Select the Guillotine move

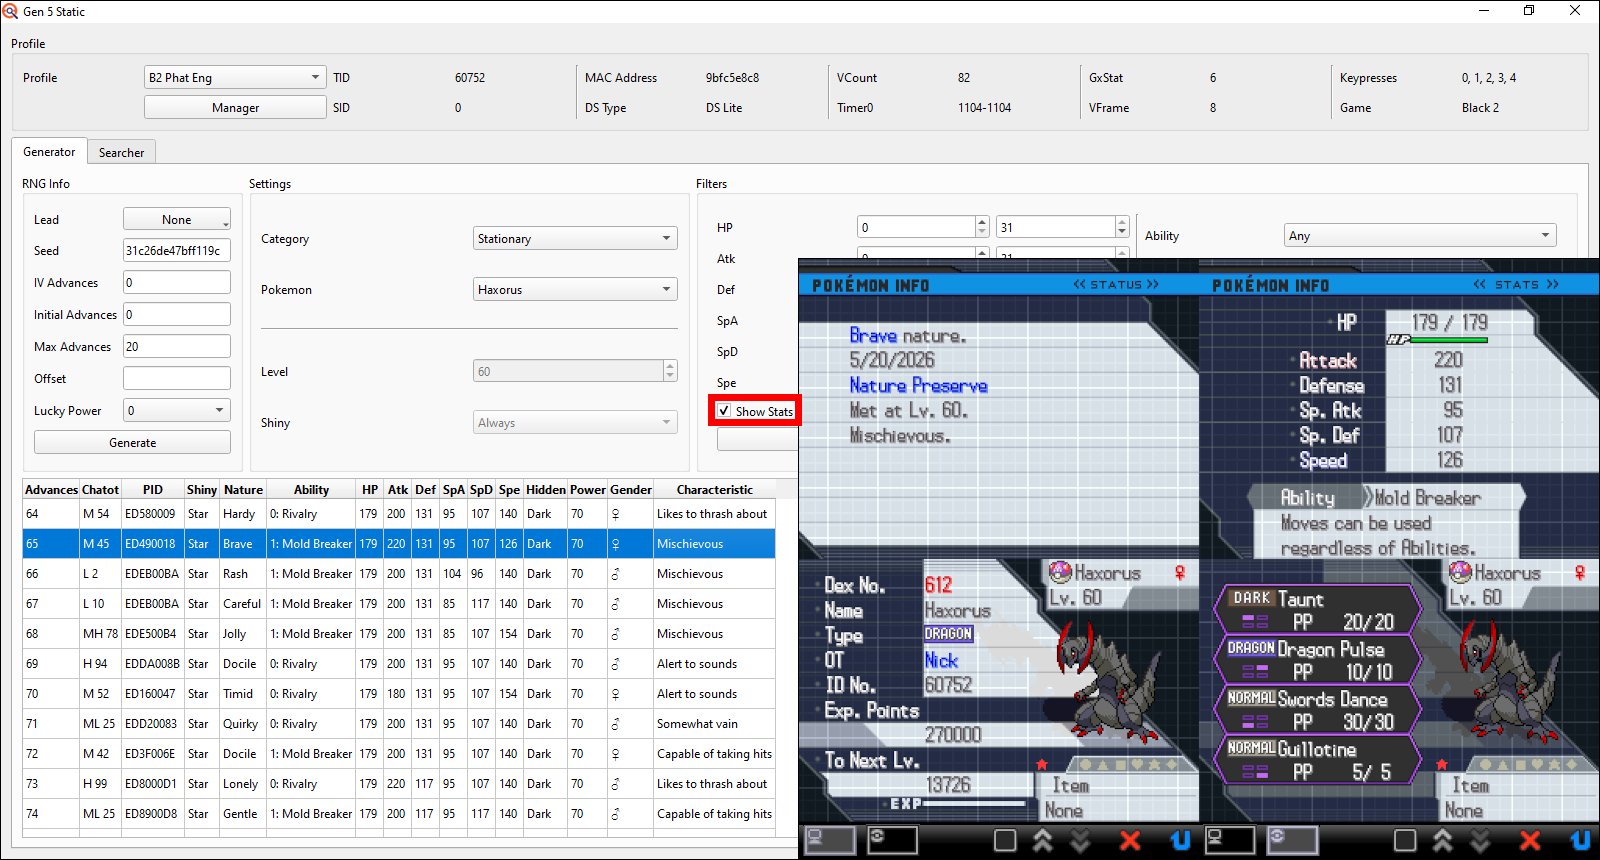click(x=1317, y=760)
